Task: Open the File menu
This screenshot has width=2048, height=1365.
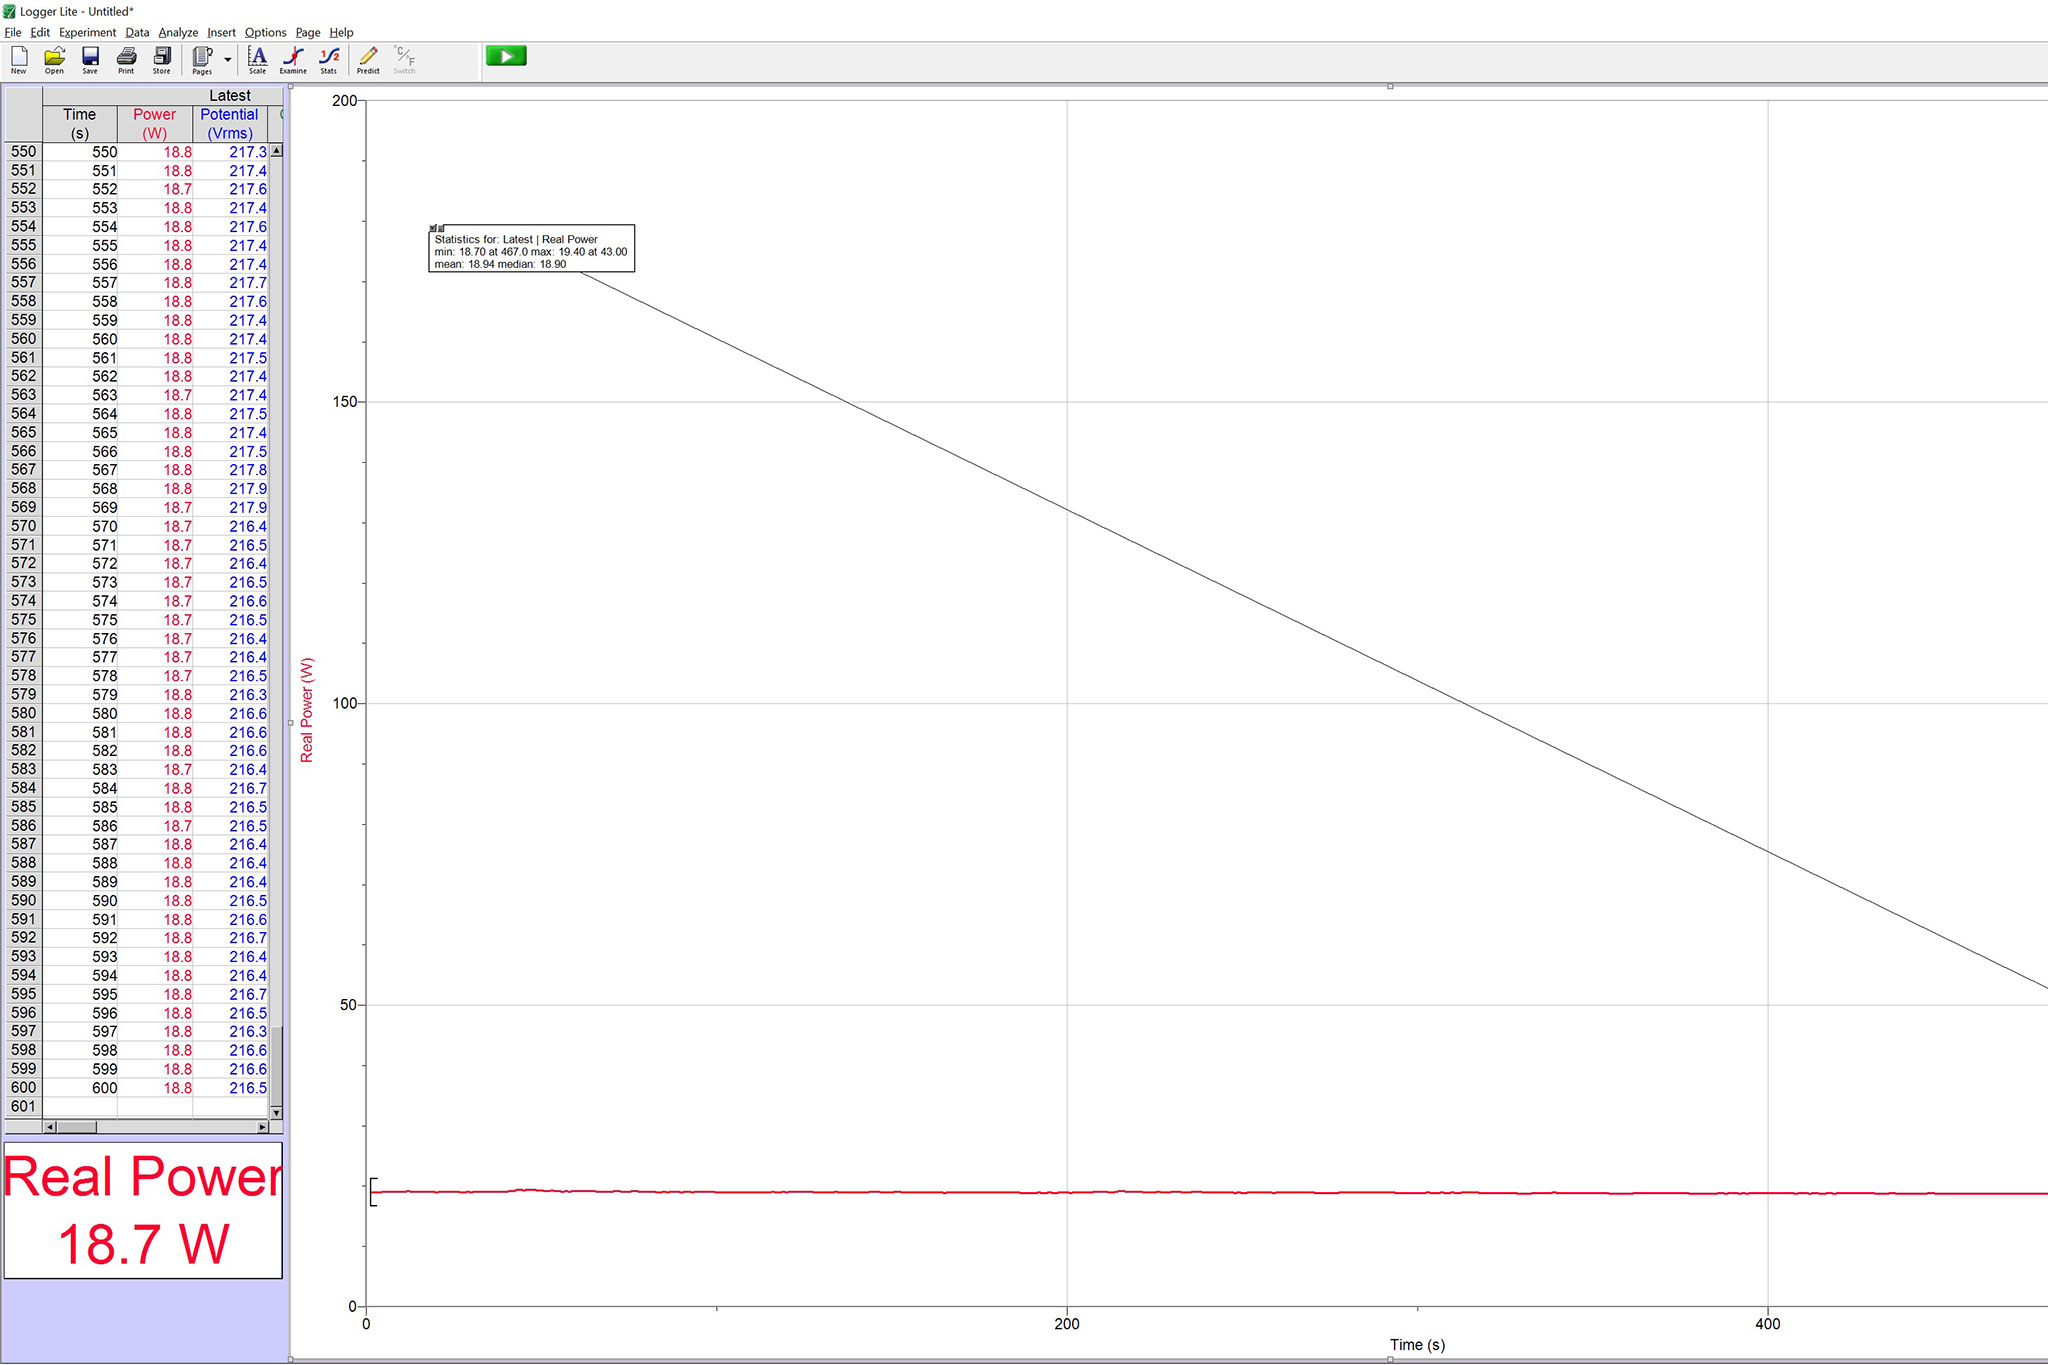Action: tap(13, 32)
